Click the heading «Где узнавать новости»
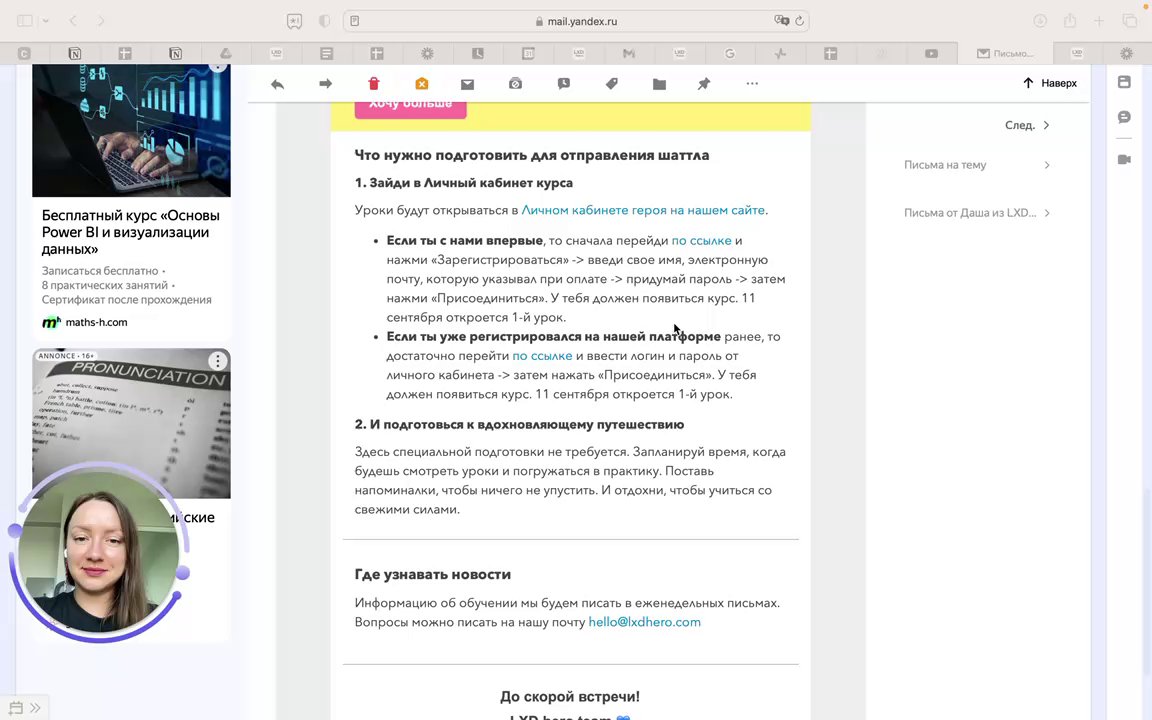The height and width of the screenshot is (720, 1152). click(433, 575)
